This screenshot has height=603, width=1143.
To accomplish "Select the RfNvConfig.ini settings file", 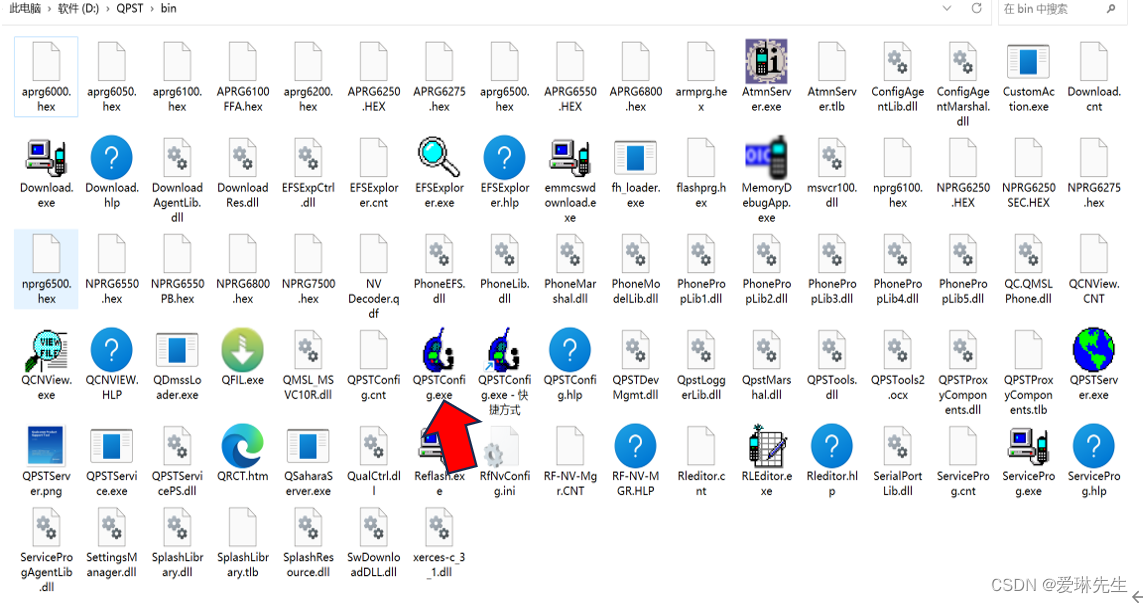I will (x=504, y=446).
